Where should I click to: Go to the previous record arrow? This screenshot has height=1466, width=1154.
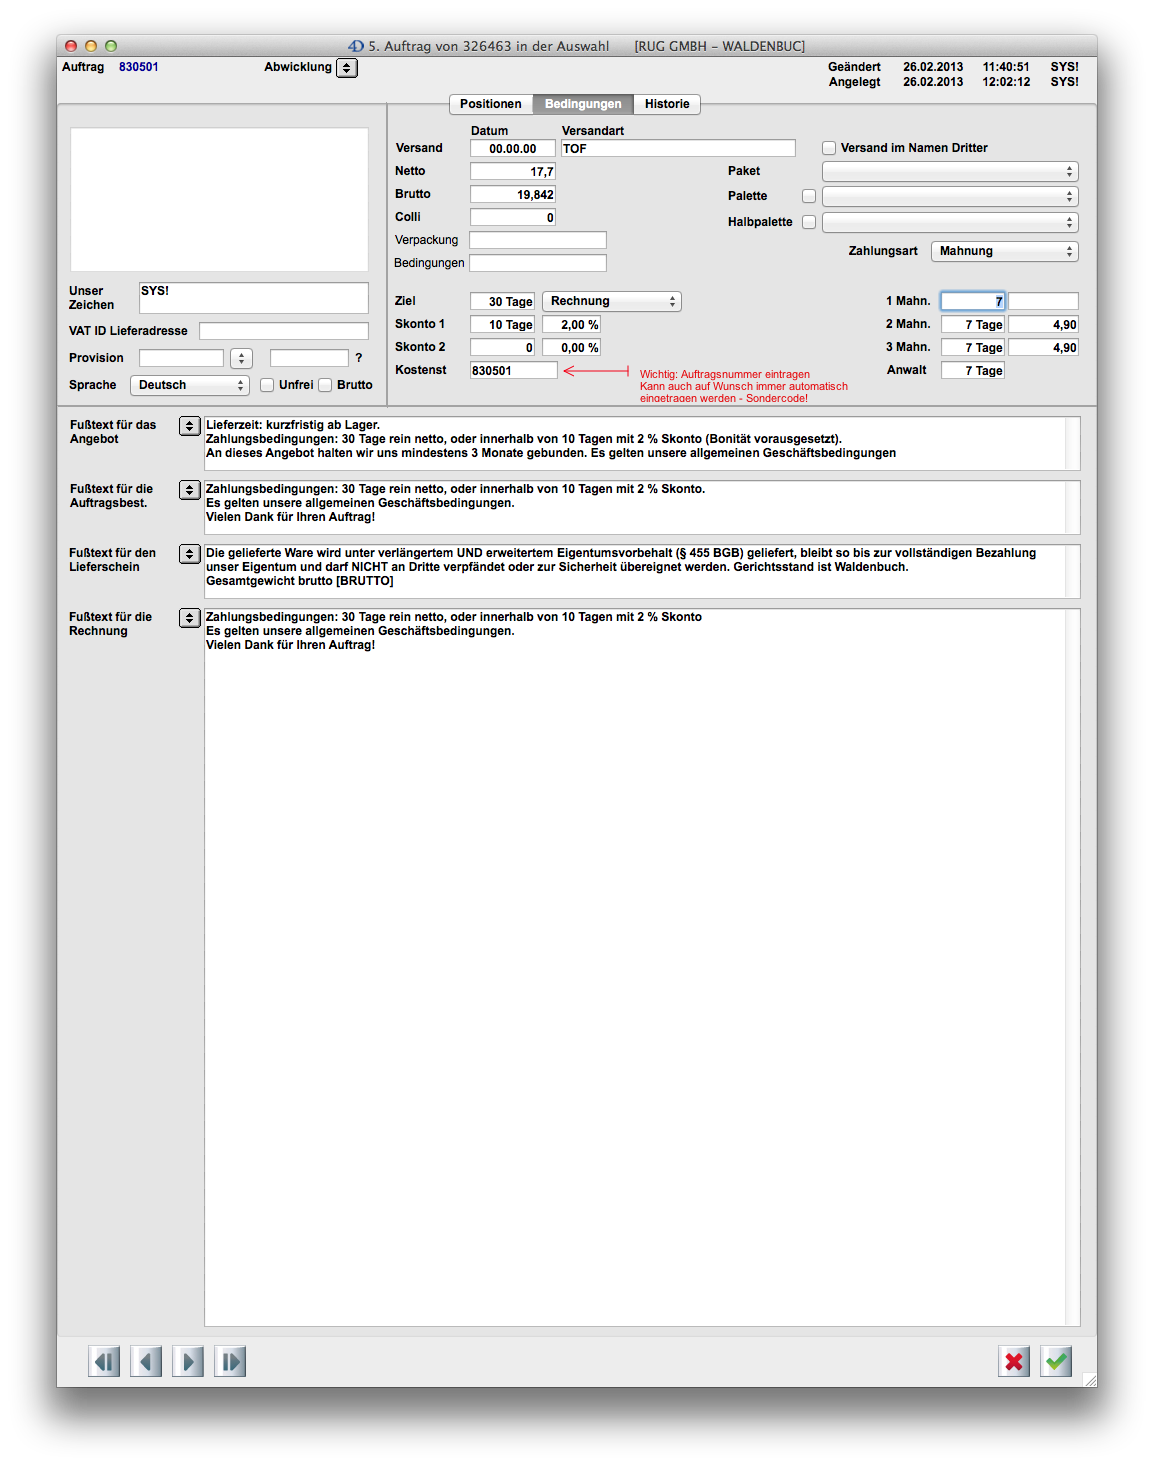[x=146, y=1361]
